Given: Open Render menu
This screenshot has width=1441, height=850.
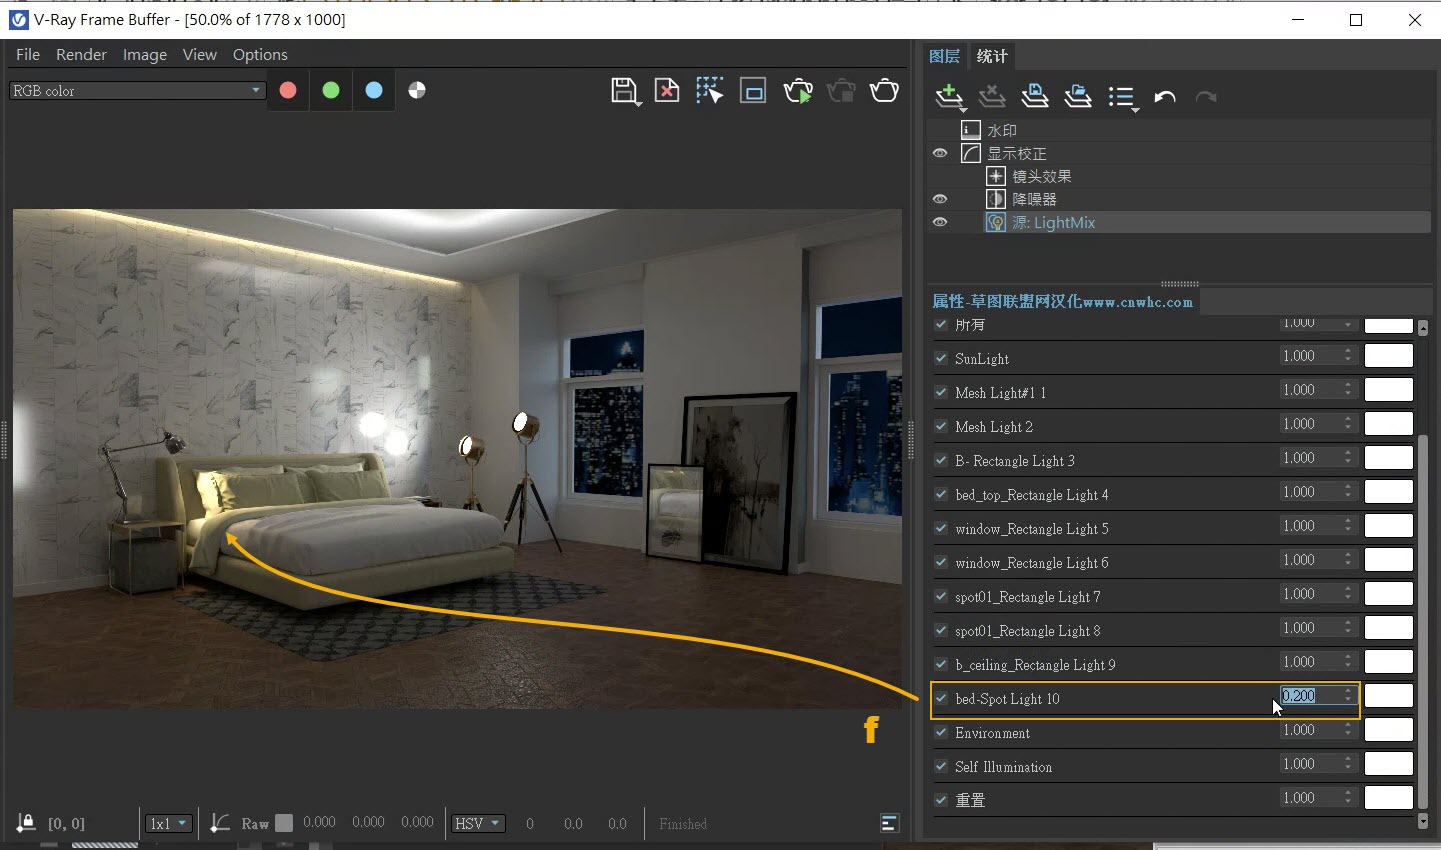Looking at the screenshot, I should click(81, 54).
